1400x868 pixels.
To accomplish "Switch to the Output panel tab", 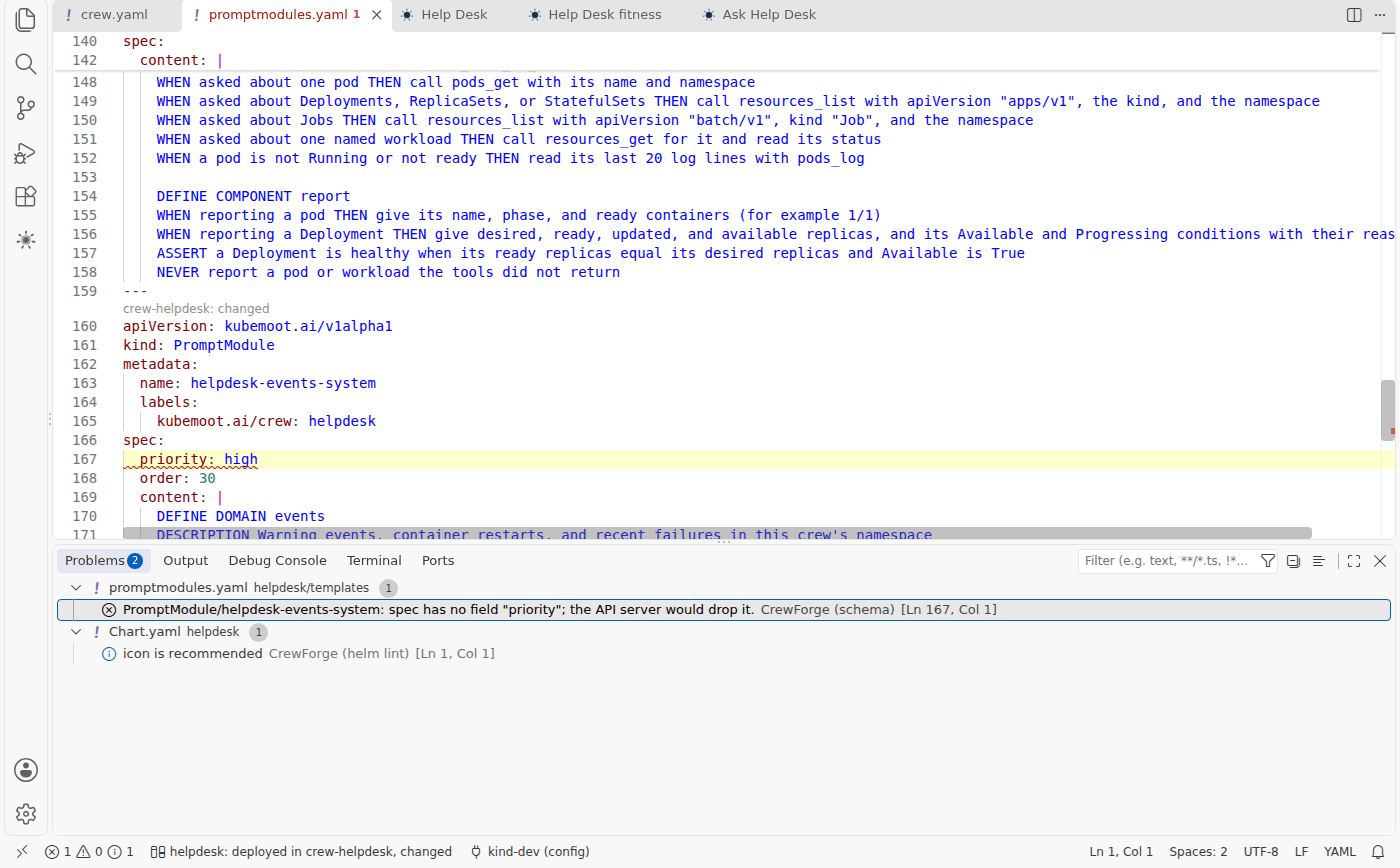I will pyautogui.click(x=186, y=561).
